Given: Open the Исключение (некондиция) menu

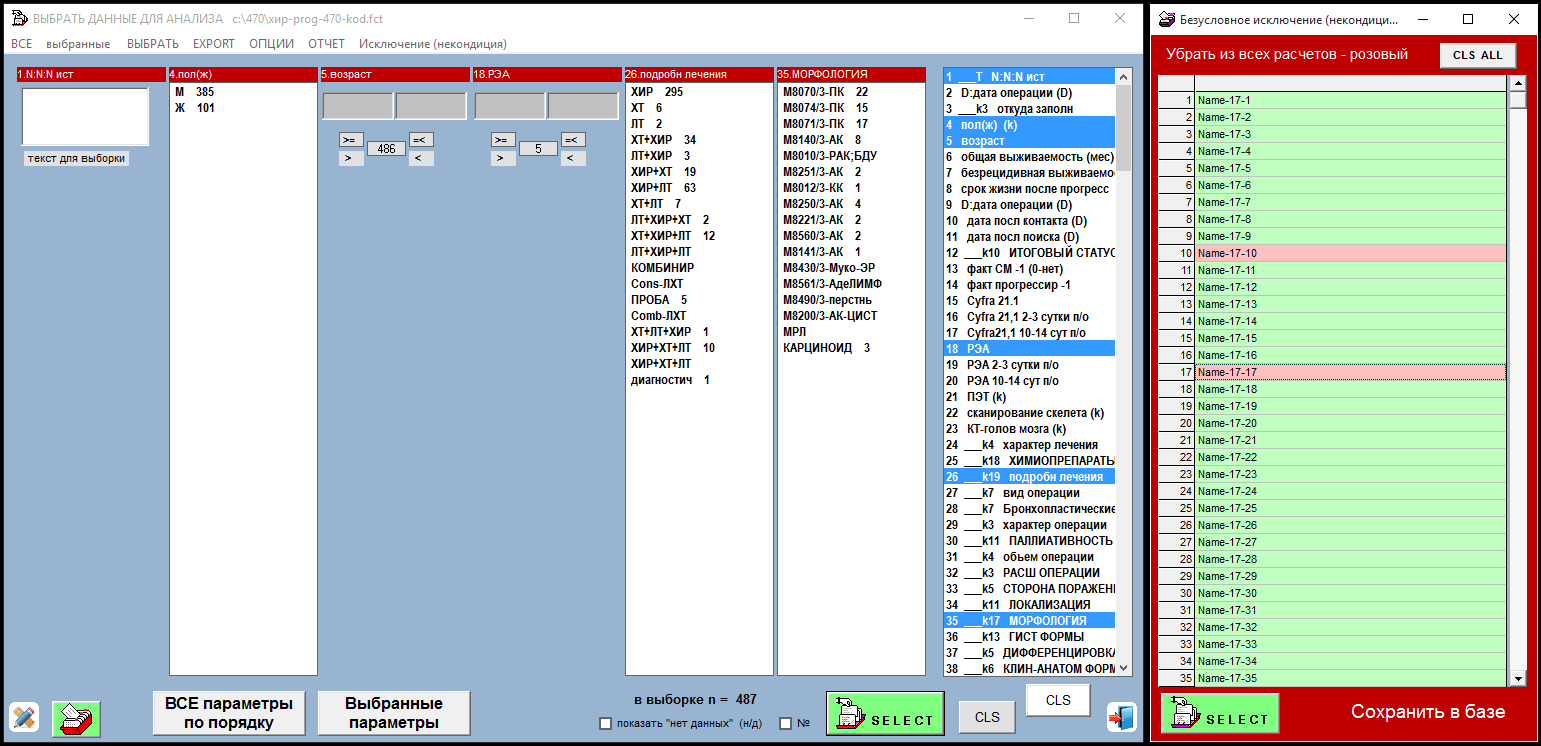Looking at the screenshot, I should coord(432,44).
